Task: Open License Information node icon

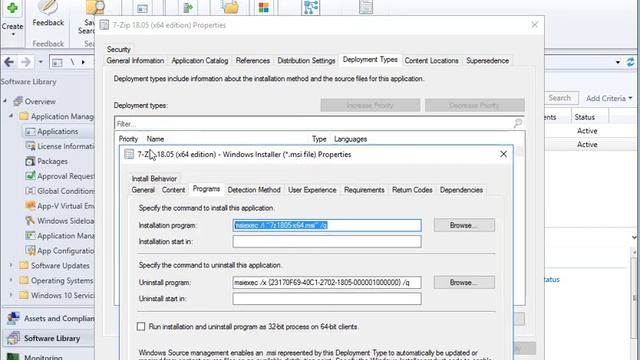Action: [30, 146]
